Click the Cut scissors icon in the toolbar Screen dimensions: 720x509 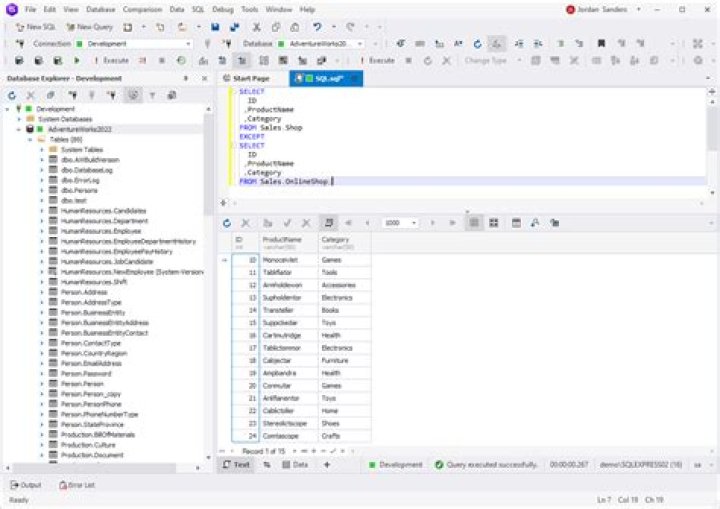[x=257, y=27]
